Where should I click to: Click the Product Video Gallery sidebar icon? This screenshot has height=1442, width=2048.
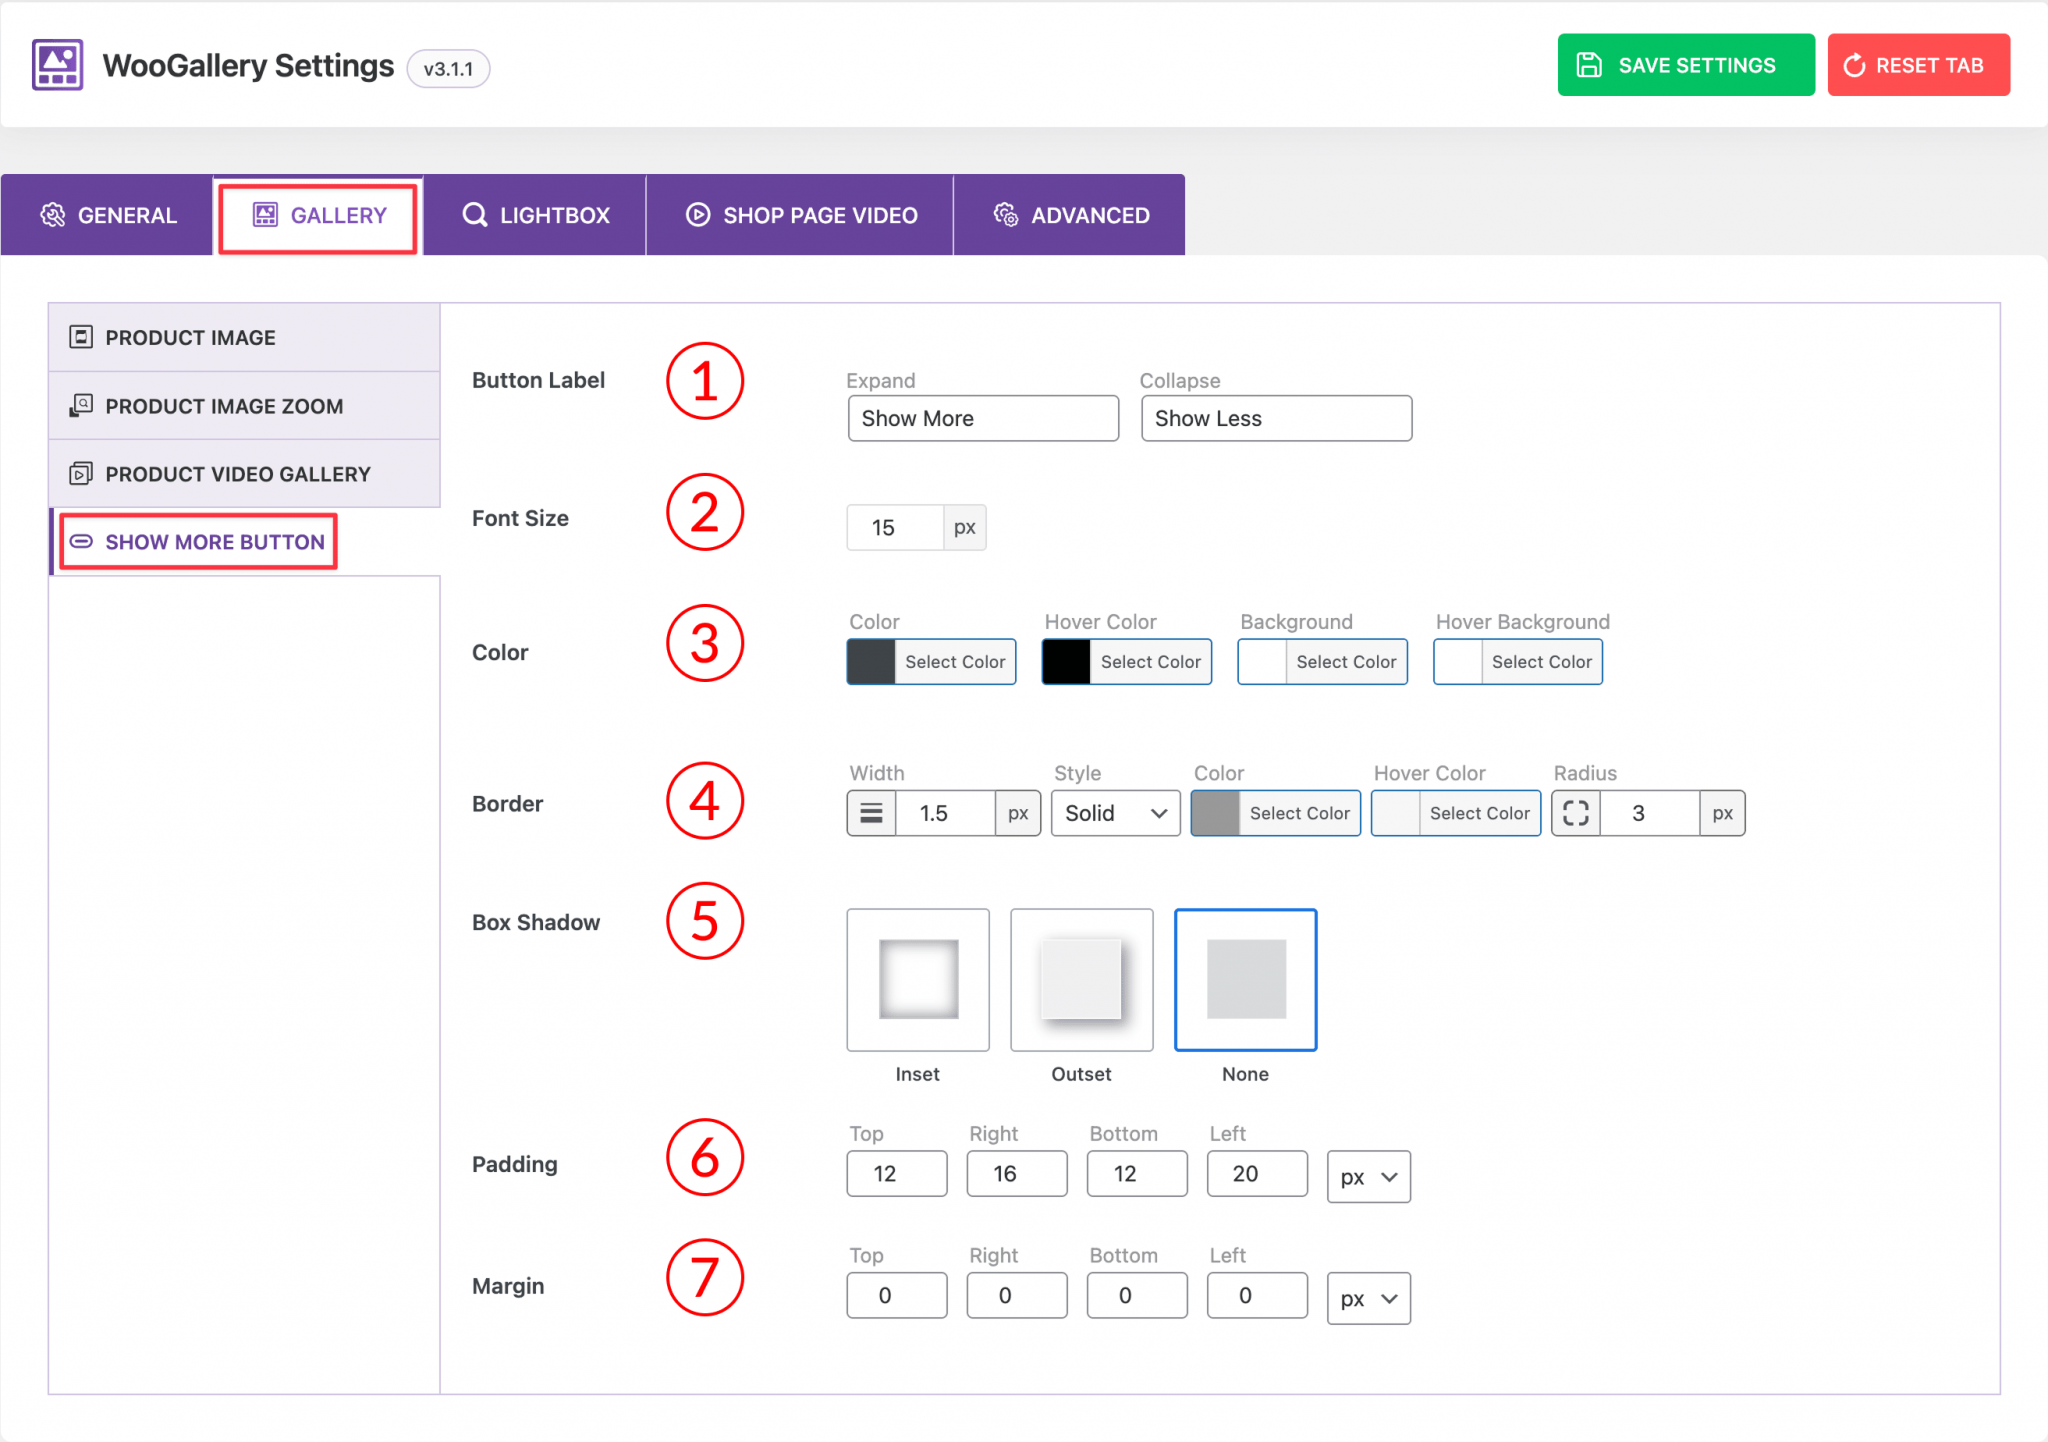81,473
